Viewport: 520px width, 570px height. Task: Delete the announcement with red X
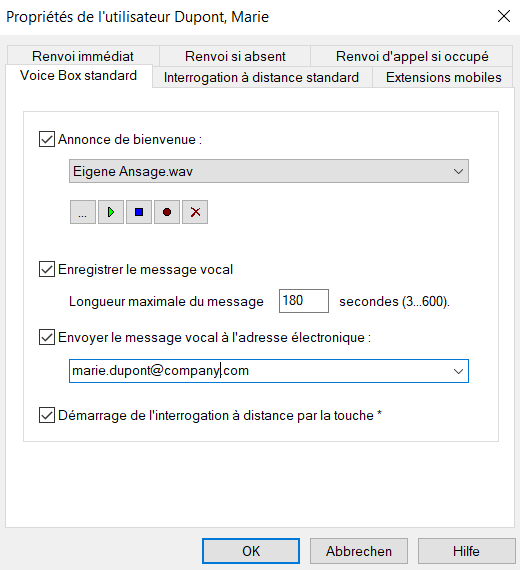[x=195, y=212]
